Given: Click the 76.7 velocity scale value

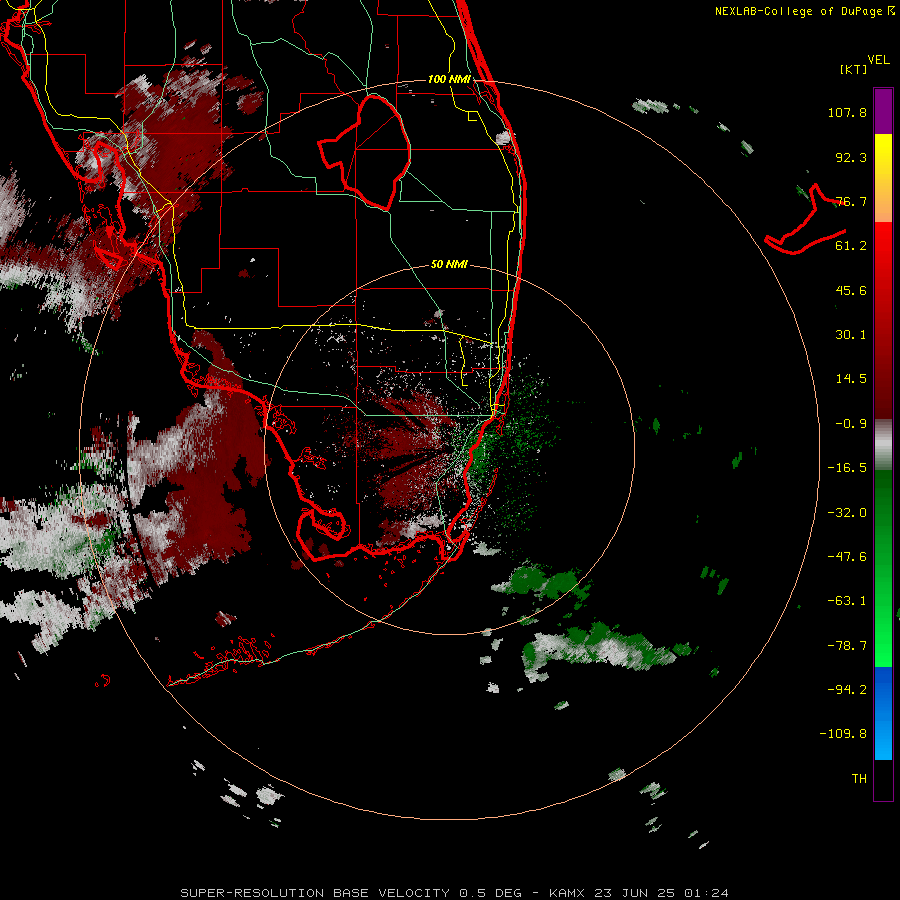Looking at the screenshot, I should [851, 201].
